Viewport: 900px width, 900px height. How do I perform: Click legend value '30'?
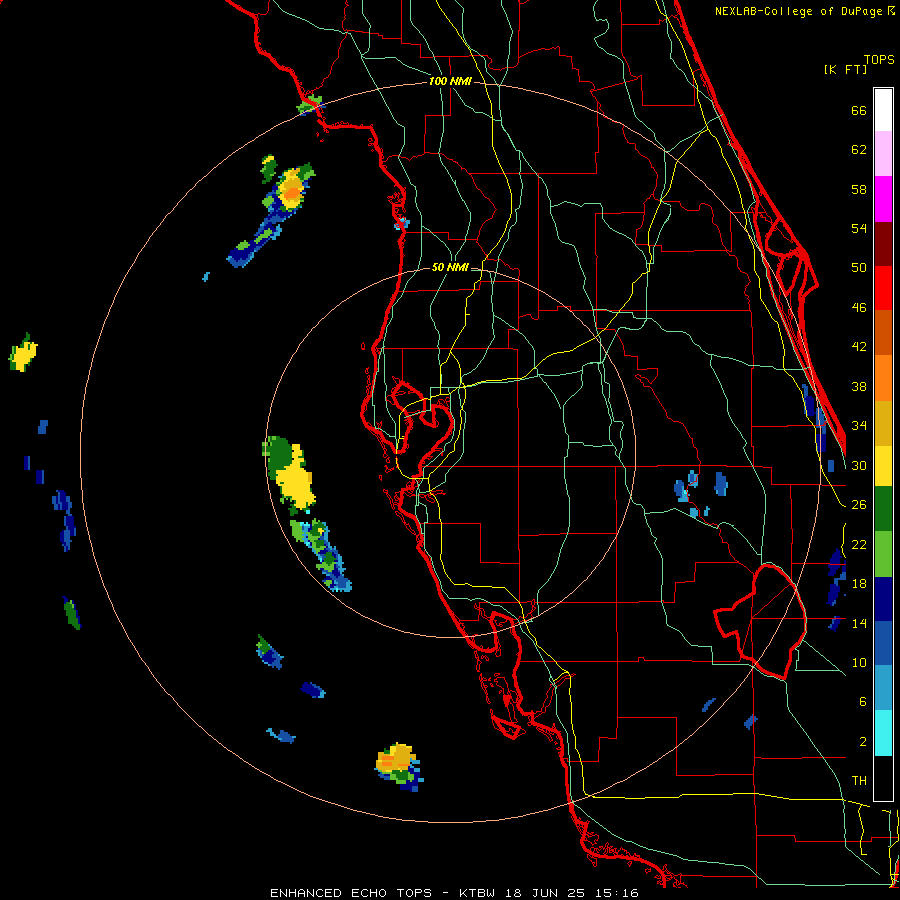tap(859, 465)
